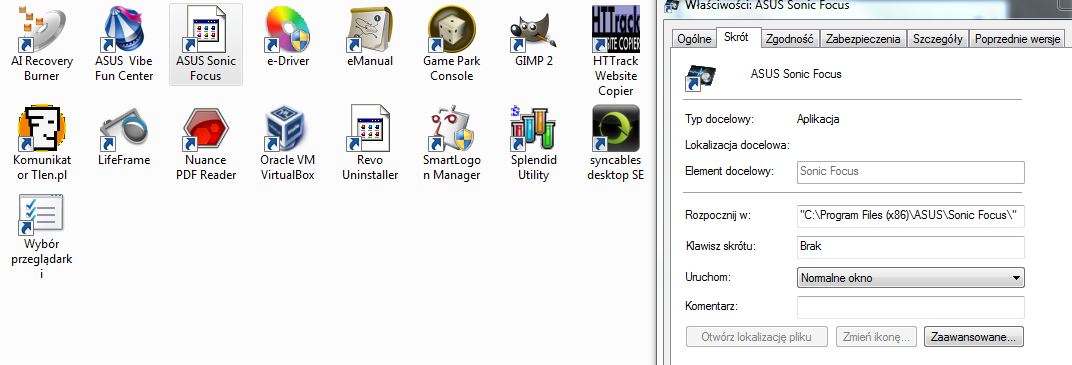The height and width of the screenshot is (365, 1072).
Task: Select the syncables desktop SE icon
Action: click(x=615, y=129)
